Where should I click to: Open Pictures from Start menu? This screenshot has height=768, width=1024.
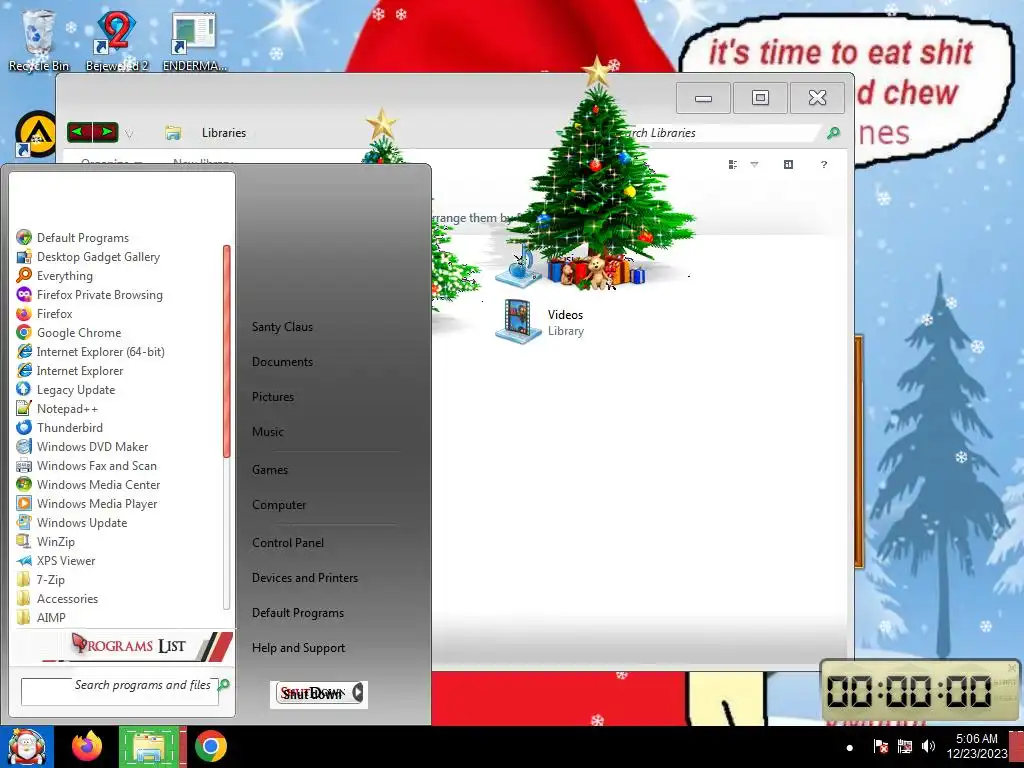pos(273,396)
